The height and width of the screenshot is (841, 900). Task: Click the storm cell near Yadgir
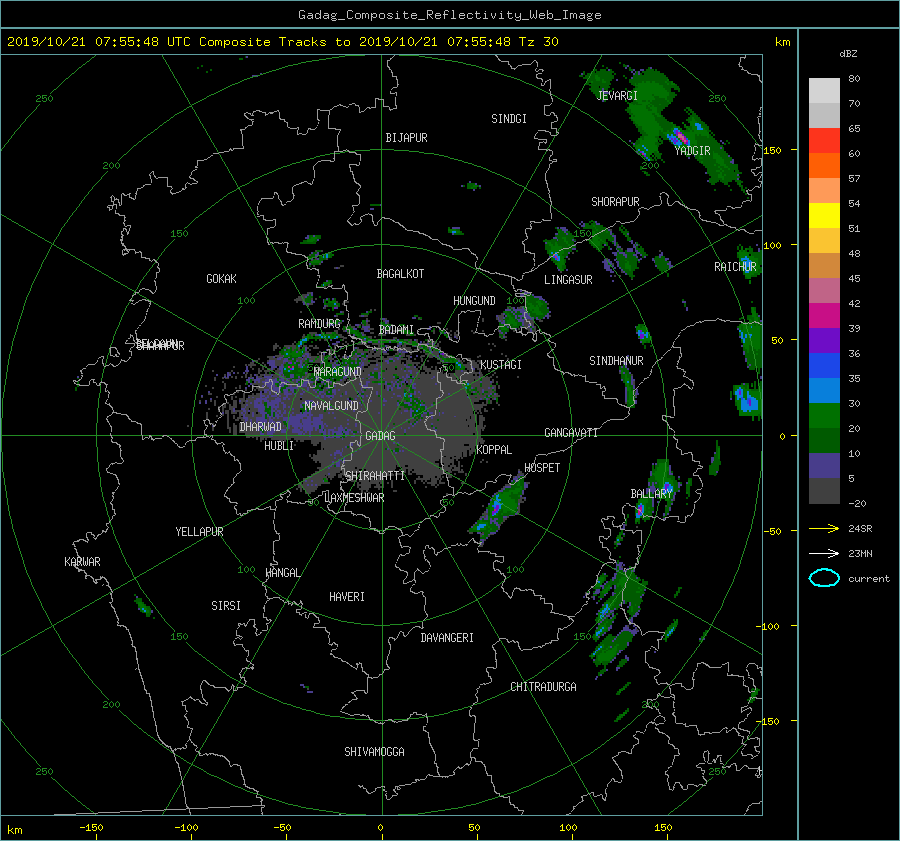[x=680, y=137]
